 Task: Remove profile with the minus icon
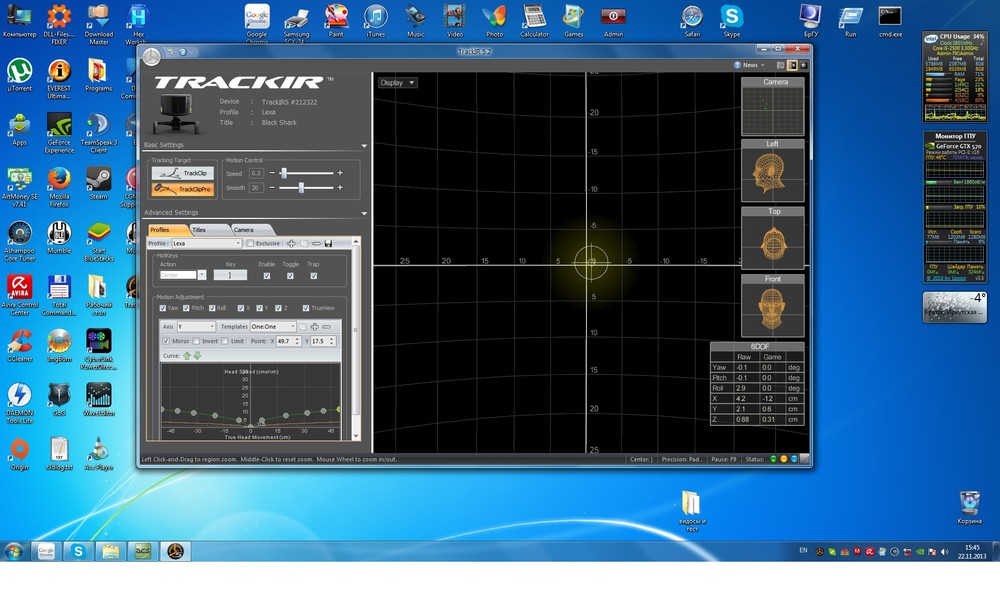(316, 243)
